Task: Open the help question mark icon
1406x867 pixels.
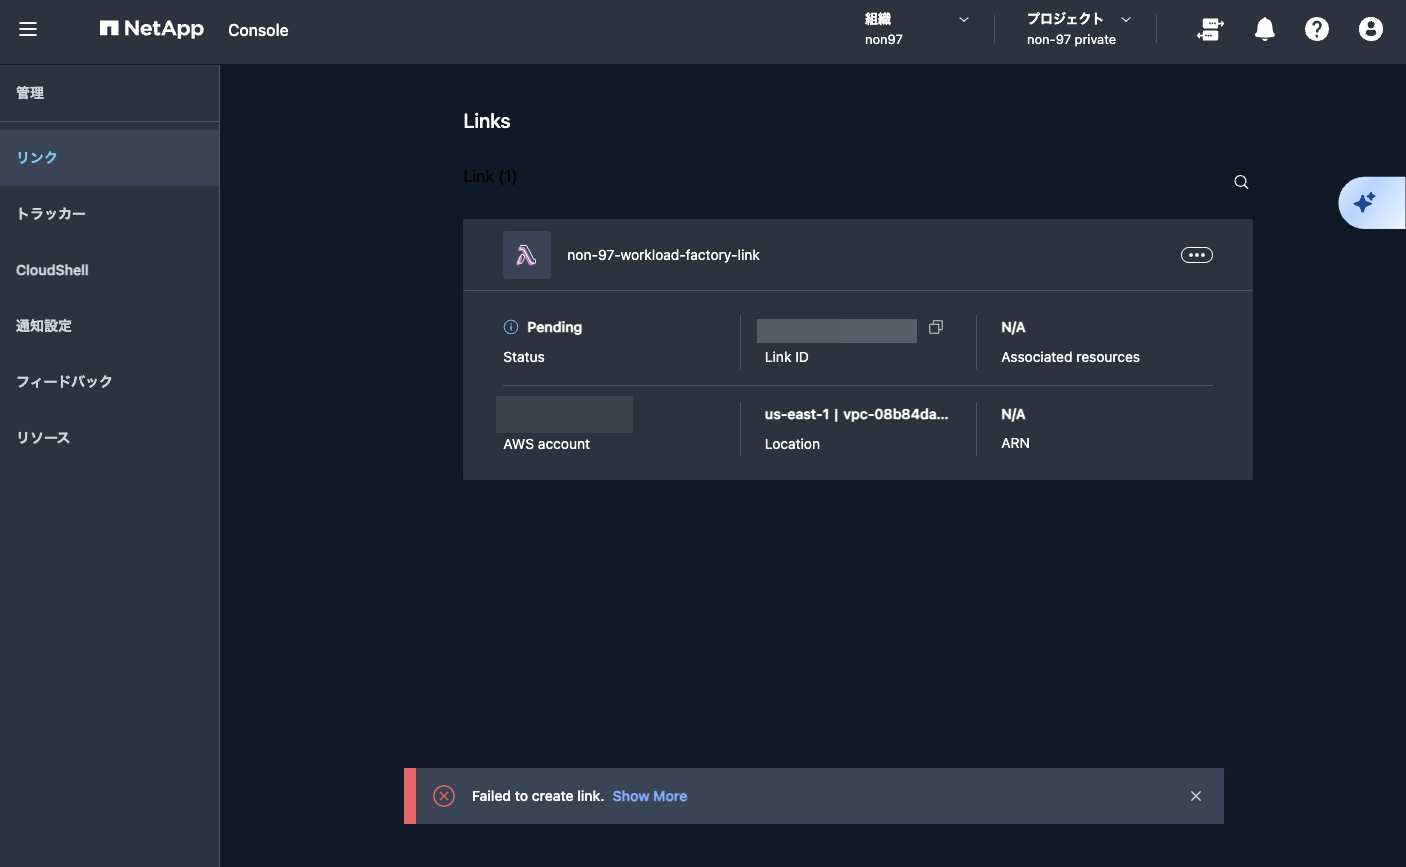Action: coord(1317,29)
